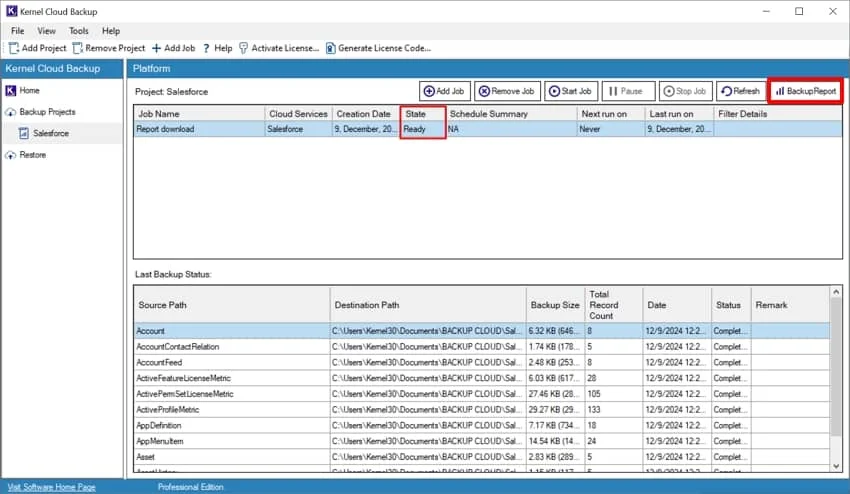Click the Kernel app icon in the title bar
This screenshot has width=850, height=494.
tap(11, 11)
